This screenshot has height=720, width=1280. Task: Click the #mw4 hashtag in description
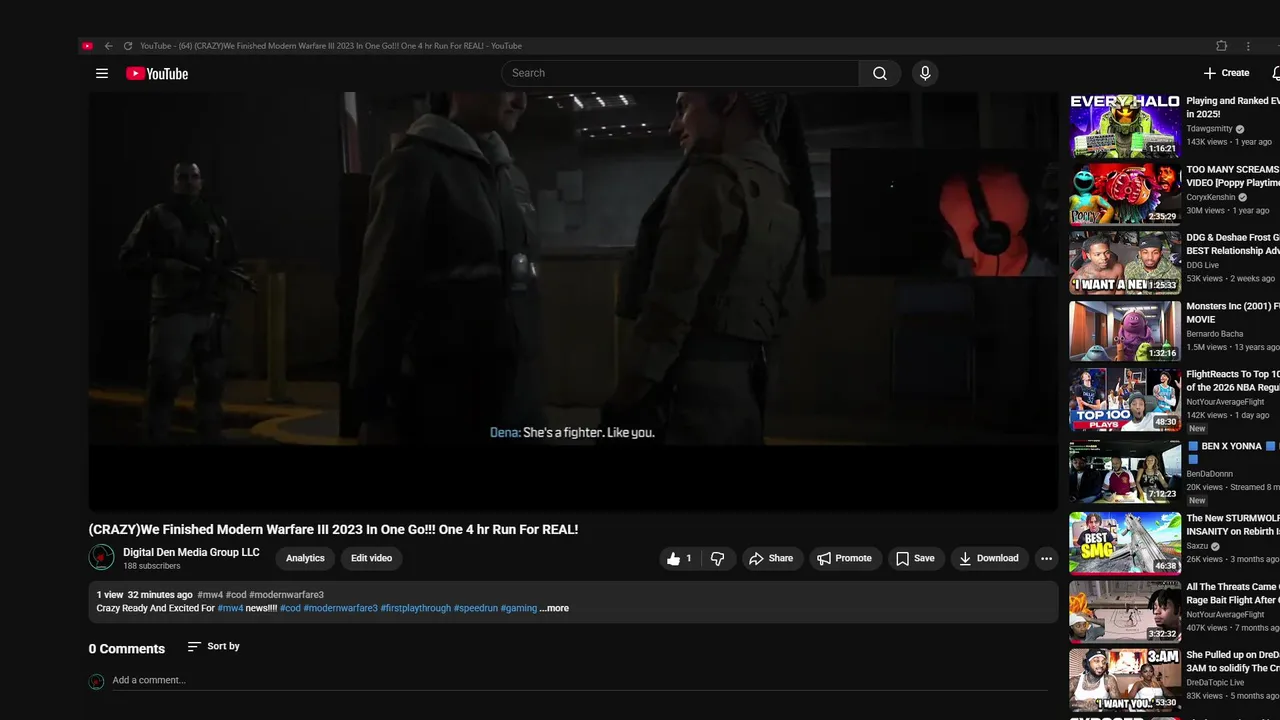tap(230, 608)
